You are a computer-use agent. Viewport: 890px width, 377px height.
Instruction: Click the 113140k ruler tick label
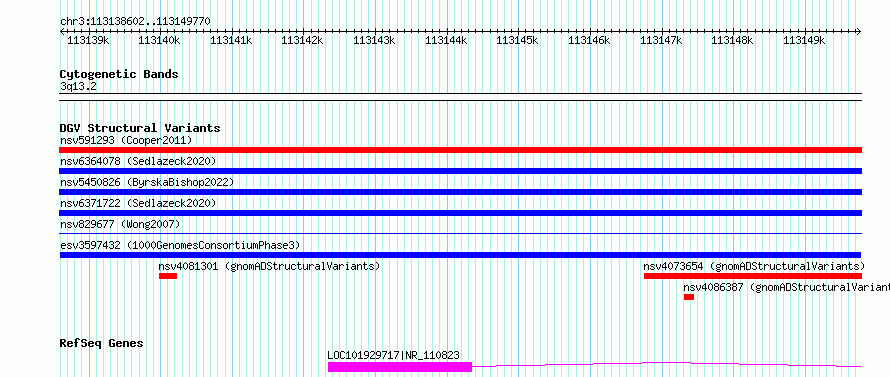click(159, 40)
